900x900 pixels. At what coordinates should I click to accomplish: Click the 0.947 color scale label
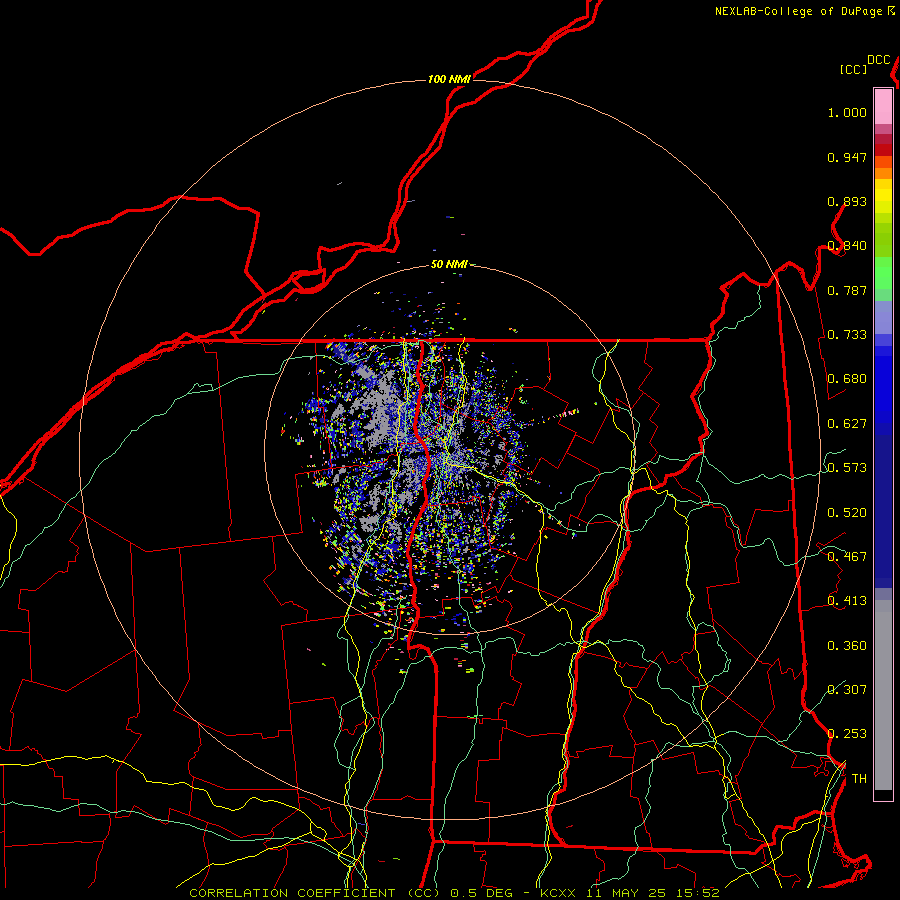click(x=847, y=157)
